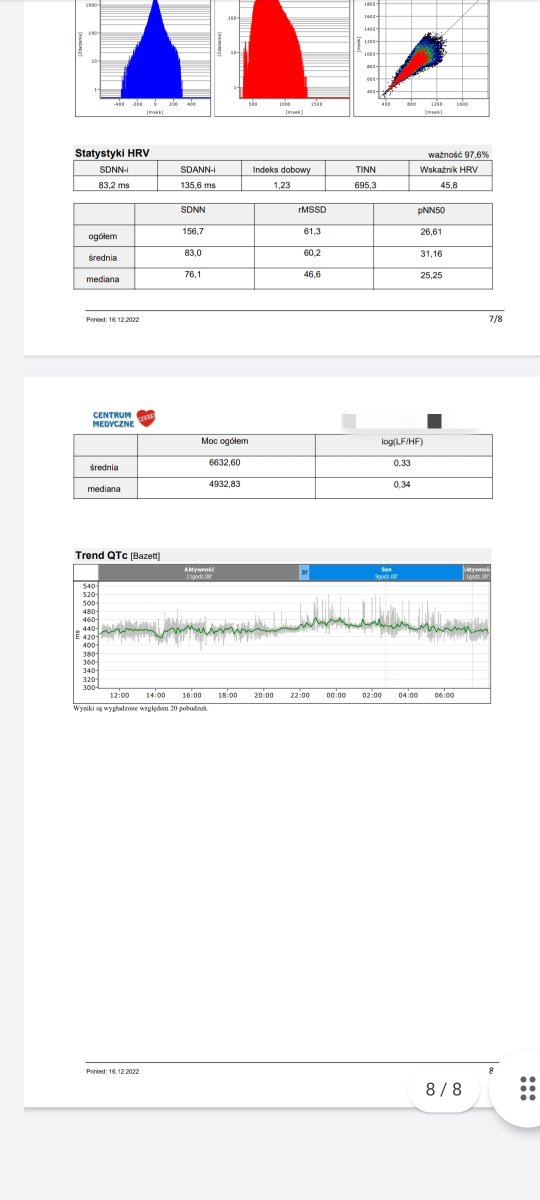
Task: Select log(LF/HF) value 0,33
Action: [x=403, y=463]
